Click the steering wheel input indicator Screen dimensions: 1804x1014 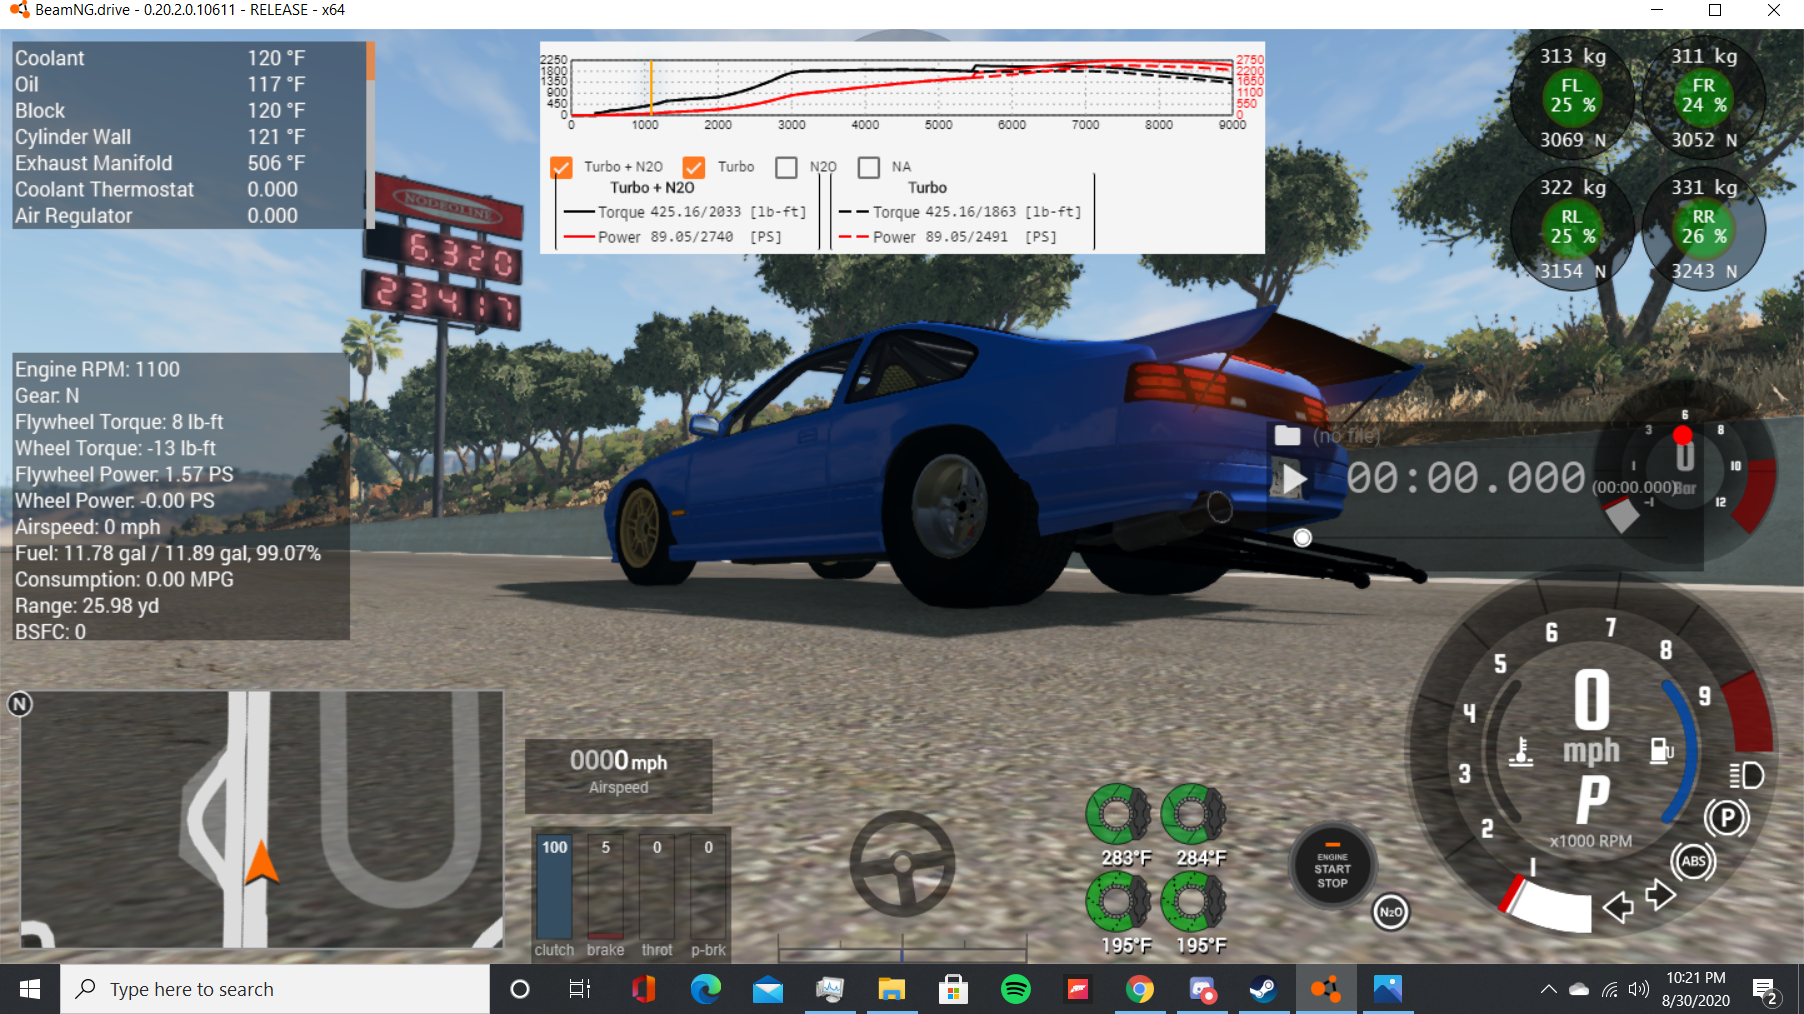pos(902,864)
